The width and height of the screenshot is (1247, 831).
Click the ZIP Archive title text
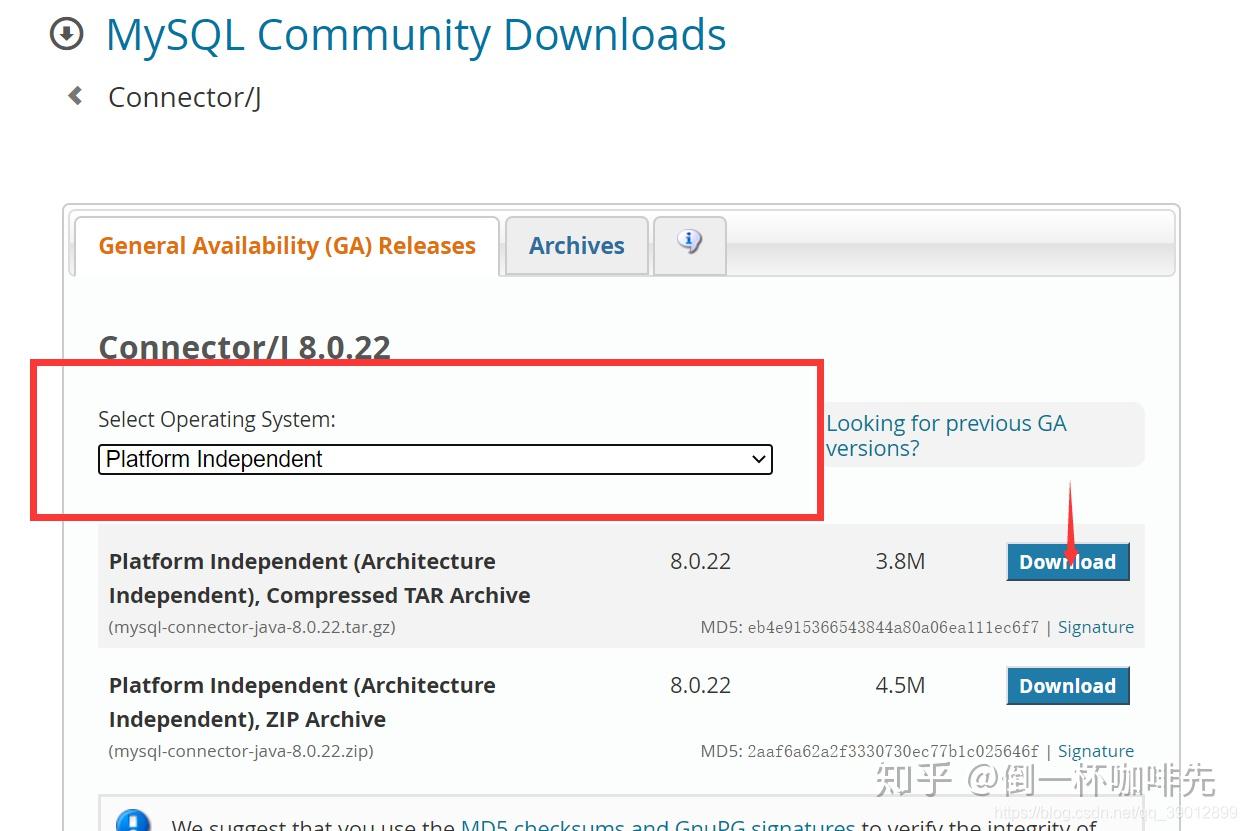click(x=302, y=702)
